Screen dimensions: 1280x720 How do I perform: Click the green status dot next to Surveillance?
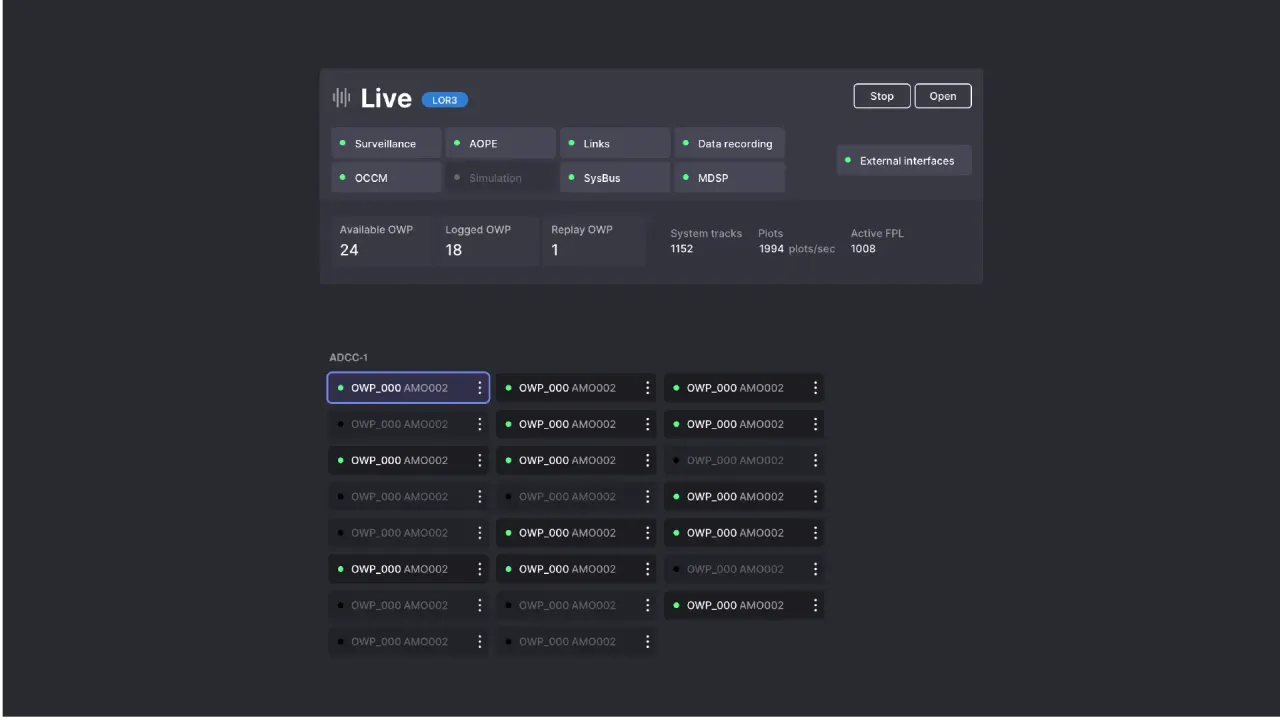tap(343, 143)
